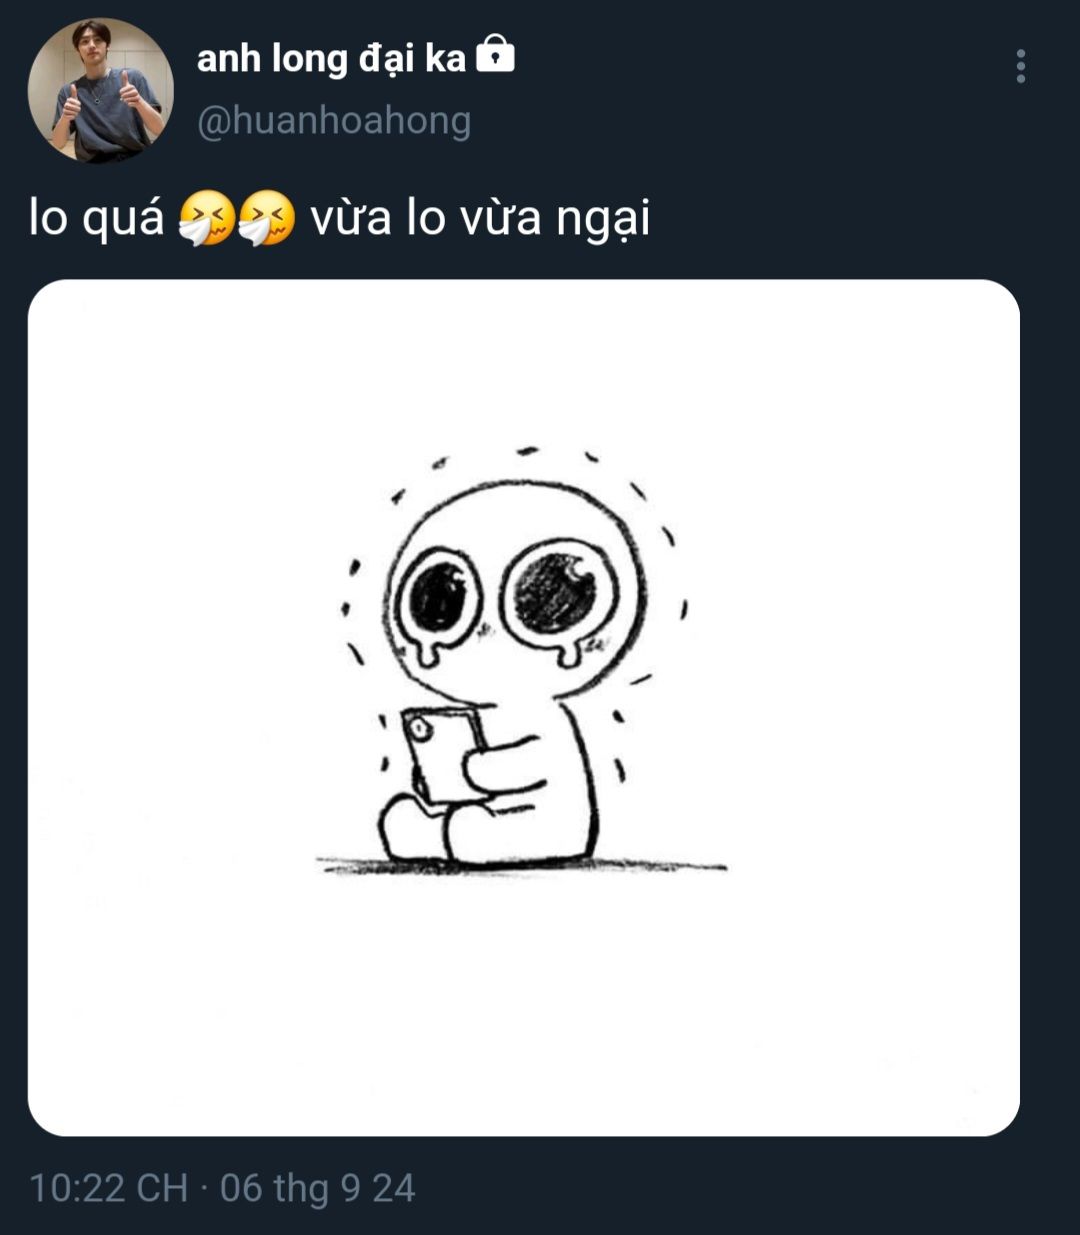Click the first sneezing face emoji
This screenshot has height=1235, width=1080.
point(208,218)
